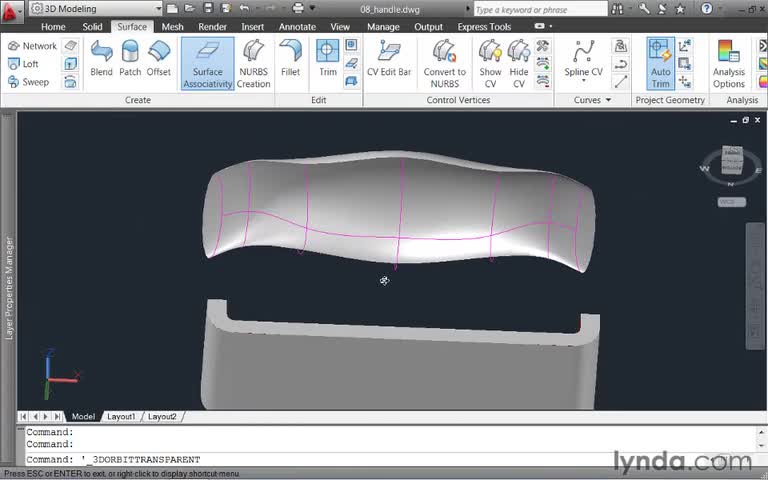The image size is (768, 480).
Task: Select the Sweep surface tool
Action: 28,82
